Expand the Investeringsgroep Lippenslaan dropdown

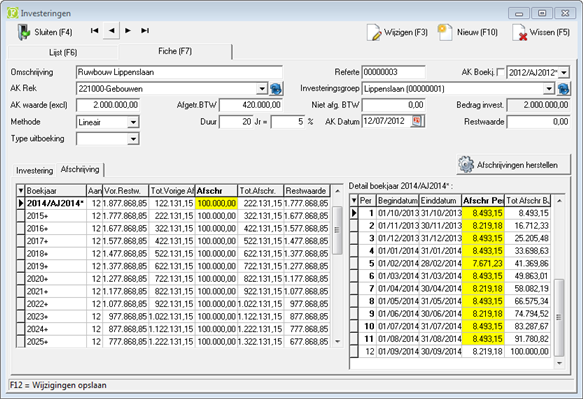(549, 89)
